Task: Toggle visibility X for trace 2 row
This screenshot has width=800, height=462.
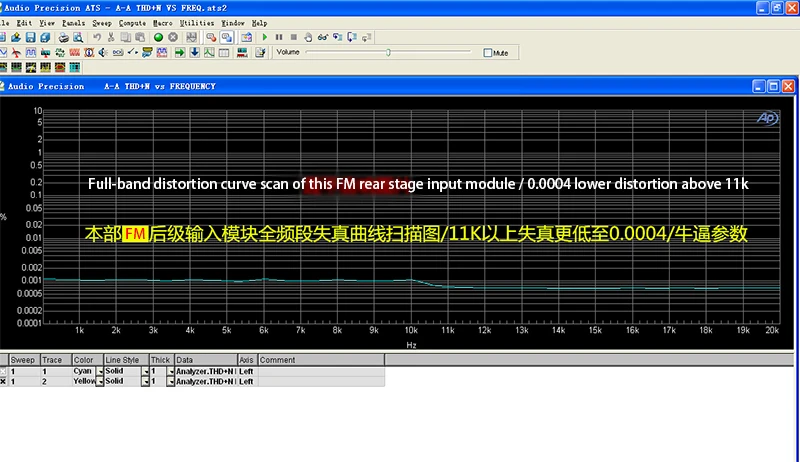Action: point(3,381)
